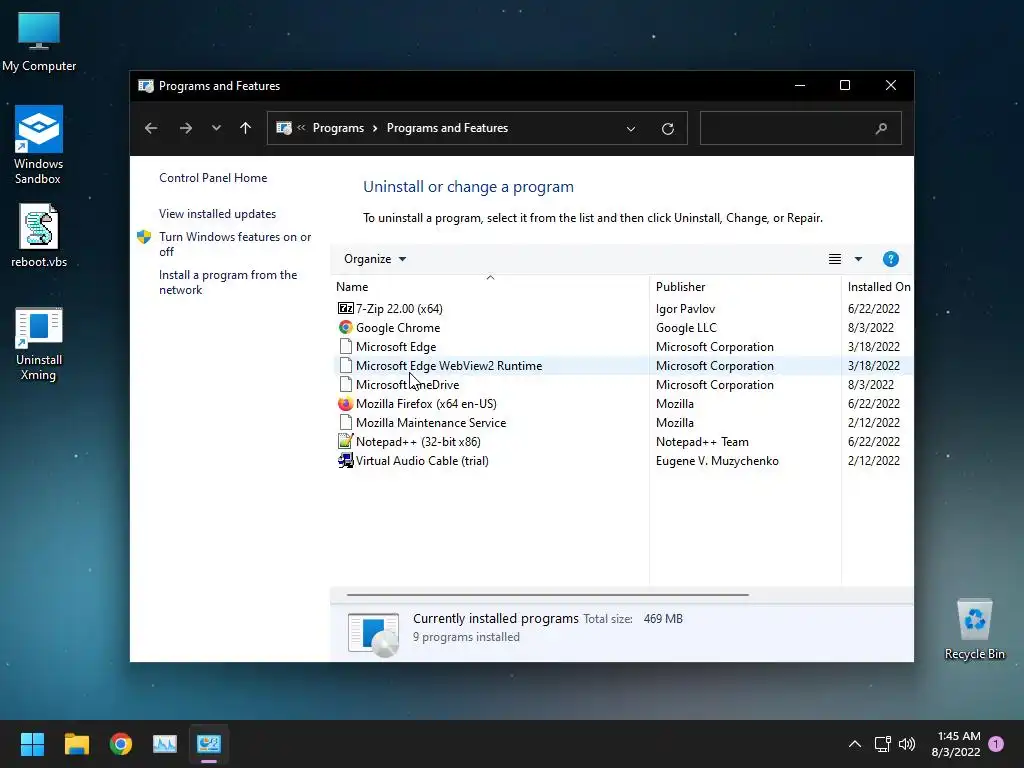Image resolution: width=1024 pixels, height=768 pixels.
Task: Click the Virtual Audio Cable icon
Action: click(x=345, y=460)
